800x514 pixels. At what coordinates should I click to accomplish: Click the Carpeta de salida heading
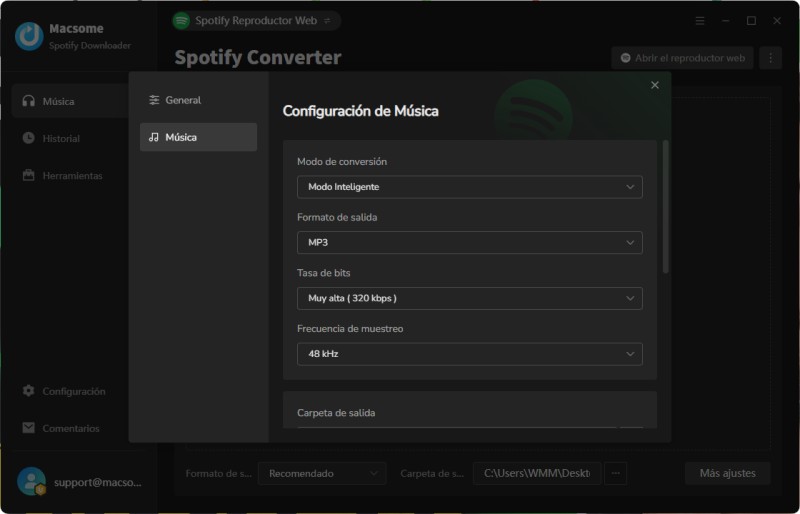pos(336,412)
